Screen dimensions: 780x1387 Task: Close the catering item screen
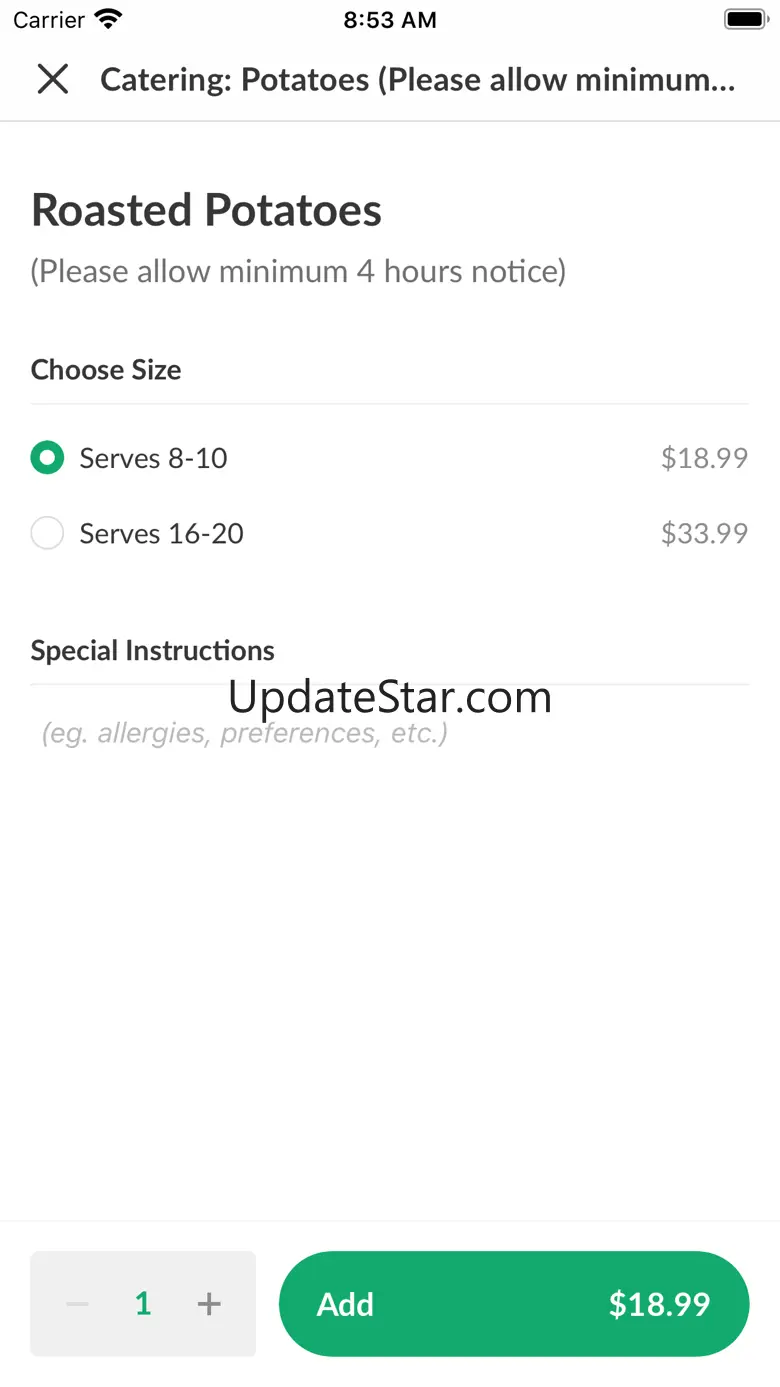pos(52,79)
